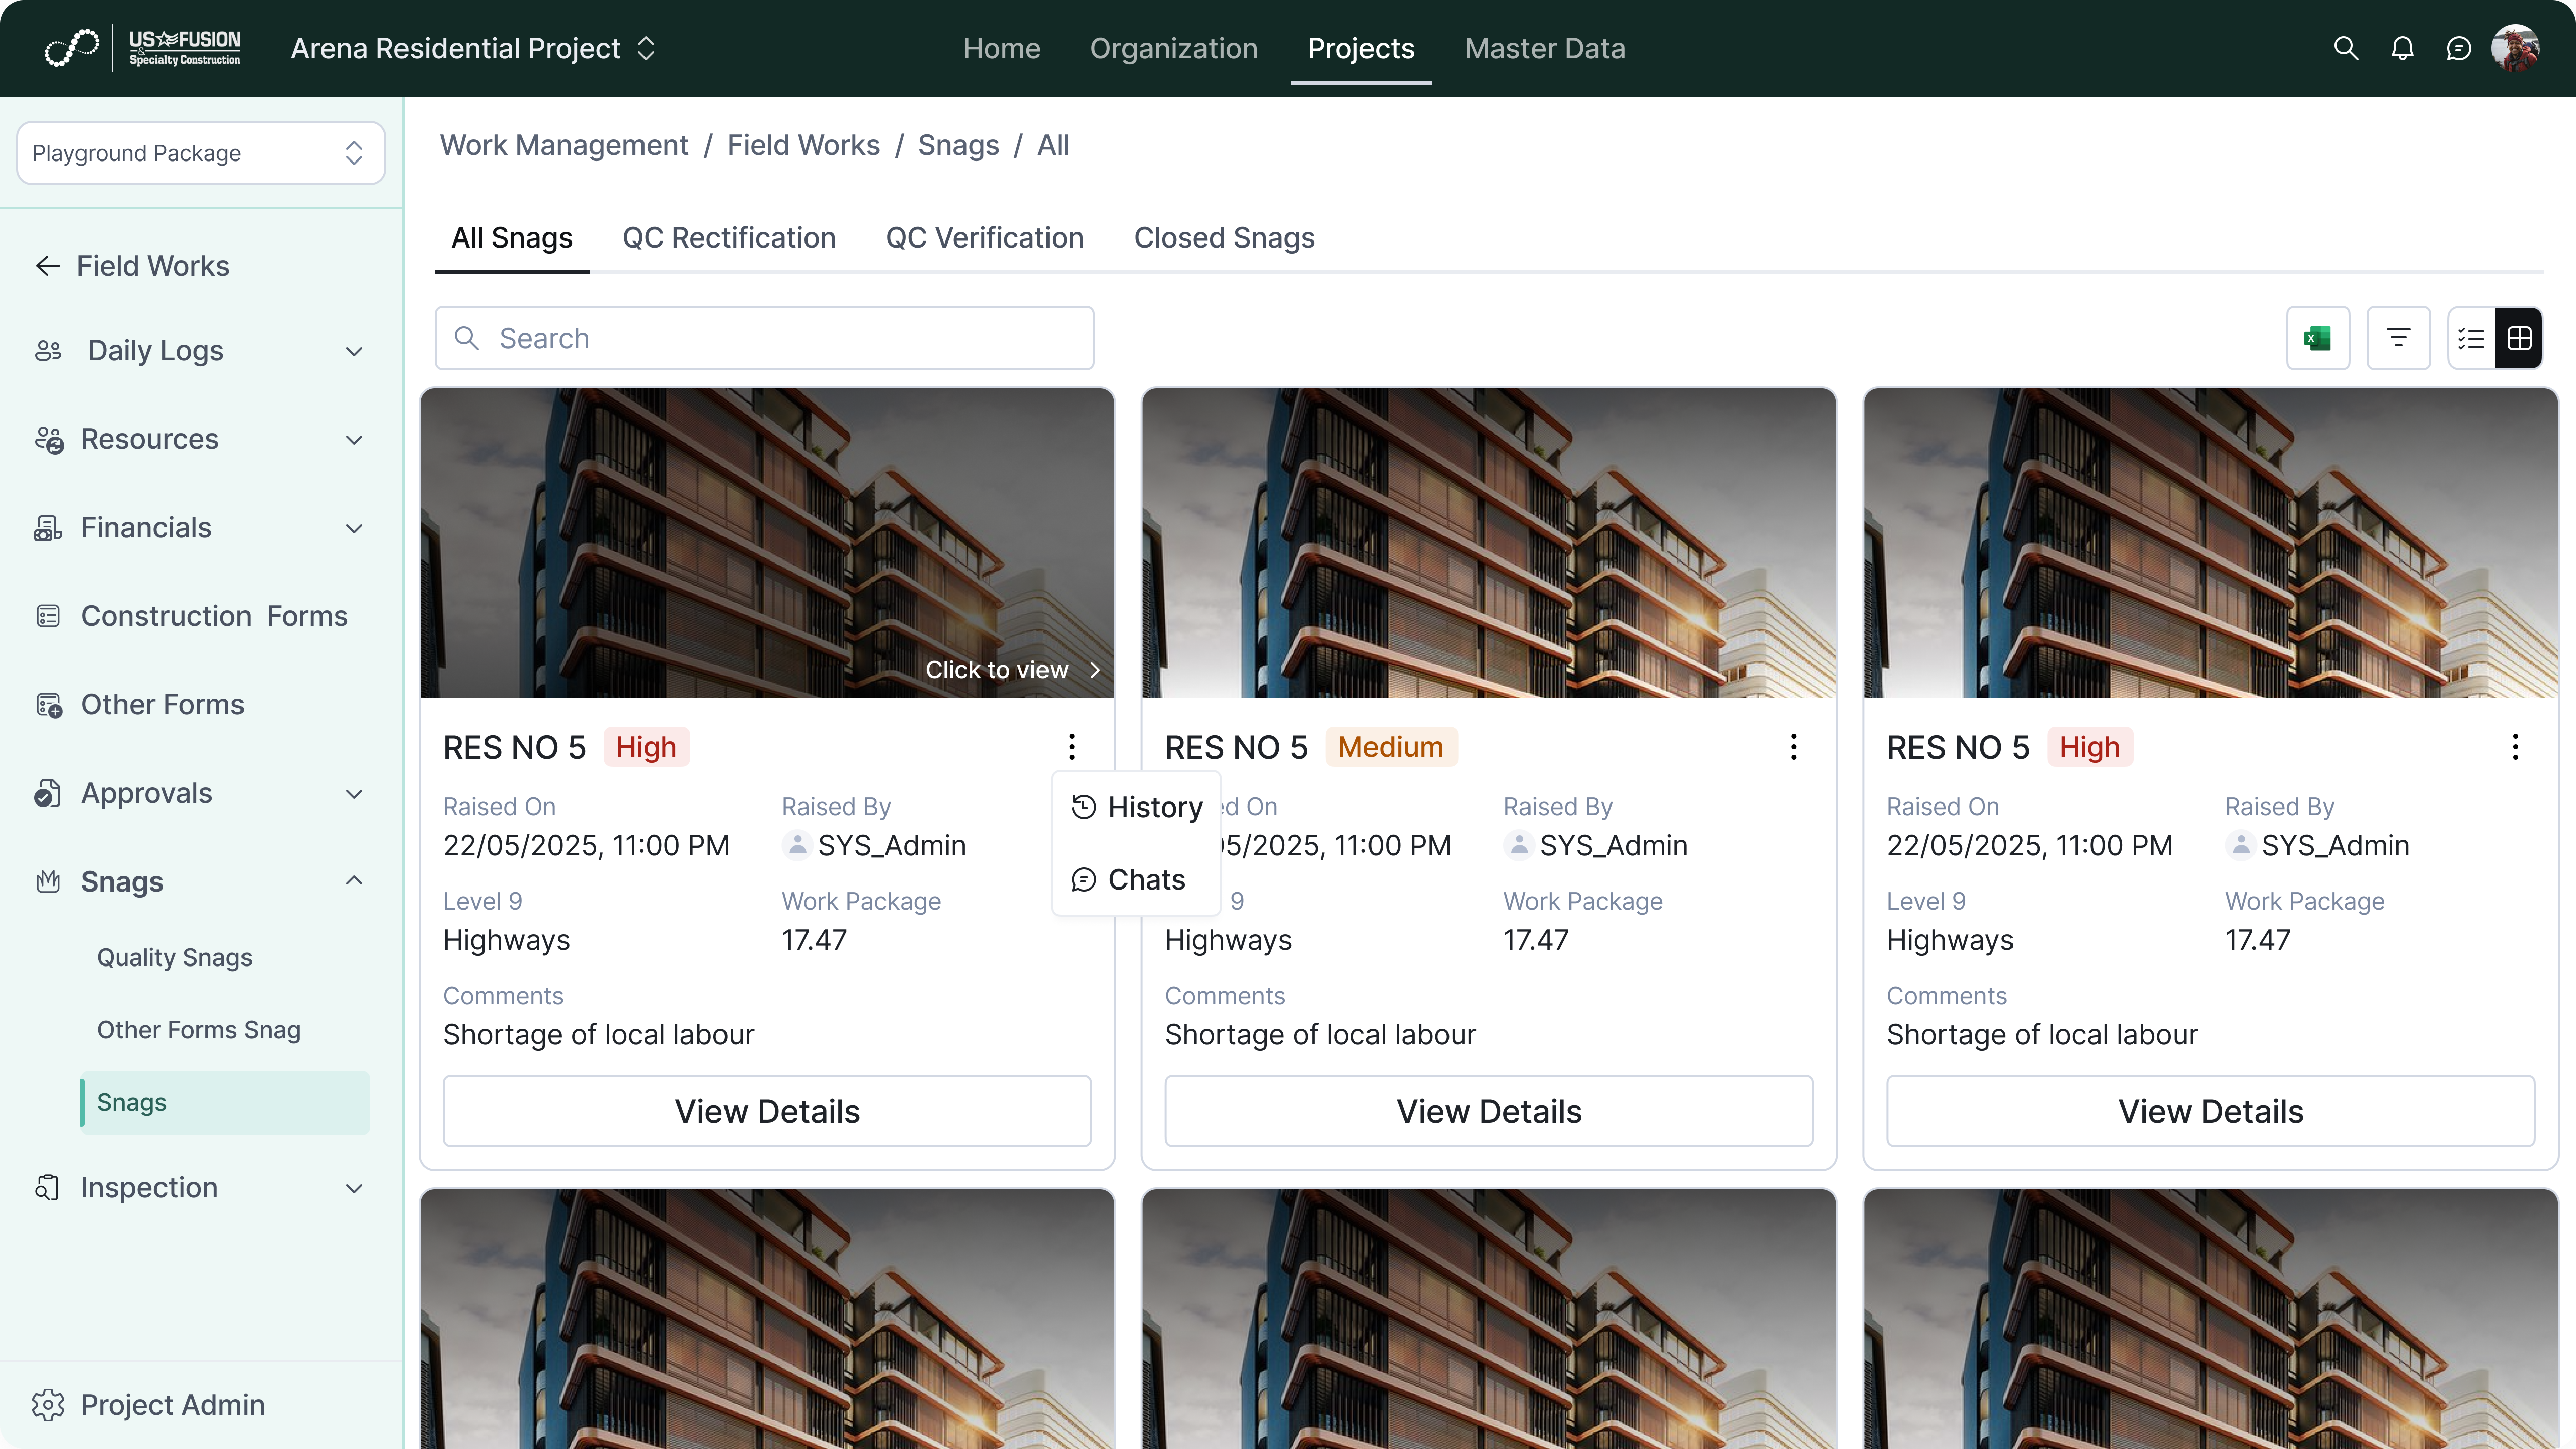Viewport: 2576px width, 1449px height.
Task: Open Work Management breadcrumb
Action: [564, 146]
